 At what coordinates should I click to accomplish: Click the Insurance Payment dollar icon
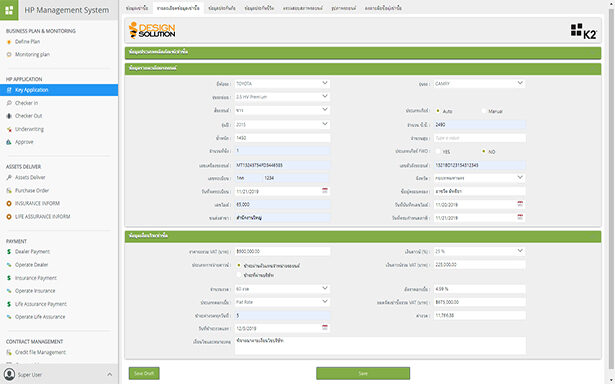[x=9, y=278]
